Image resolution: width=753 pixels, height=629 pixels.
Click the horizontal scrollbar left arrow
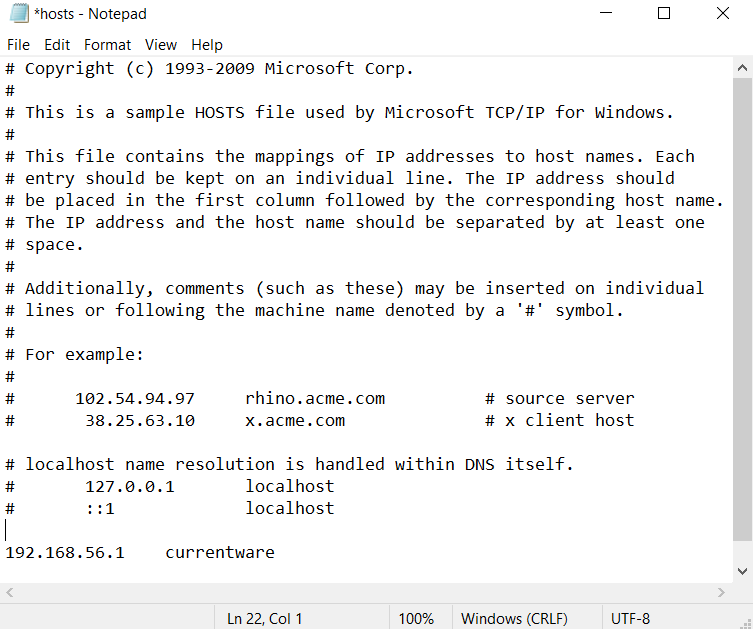[x=10, y=593]
